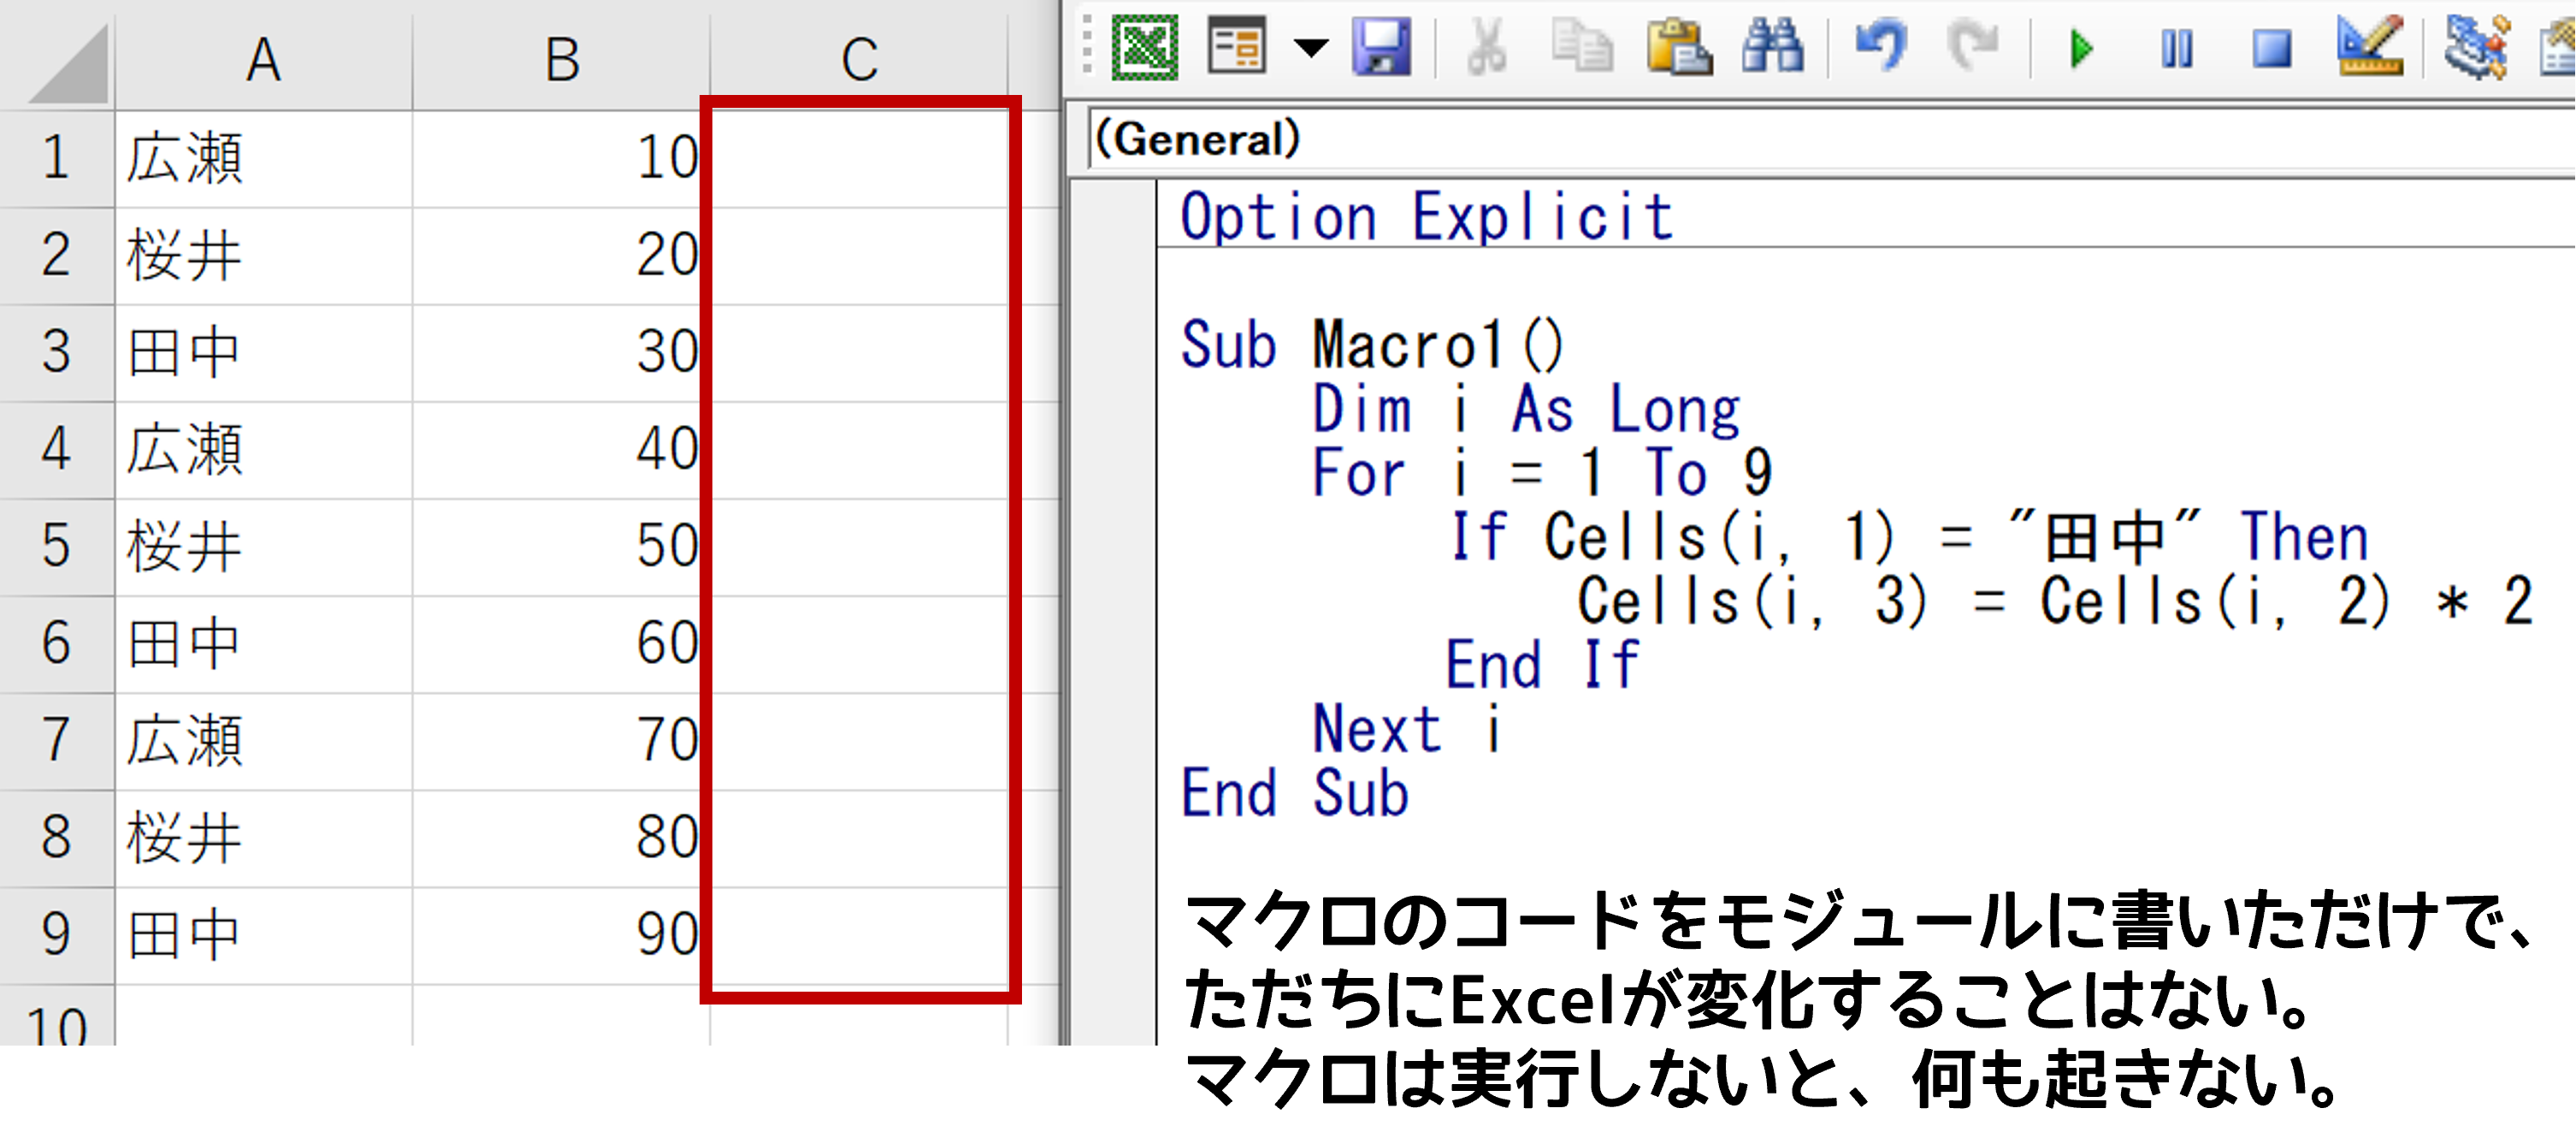Click the Break pause icon

pyautogui.click(x=2177, y=48)
